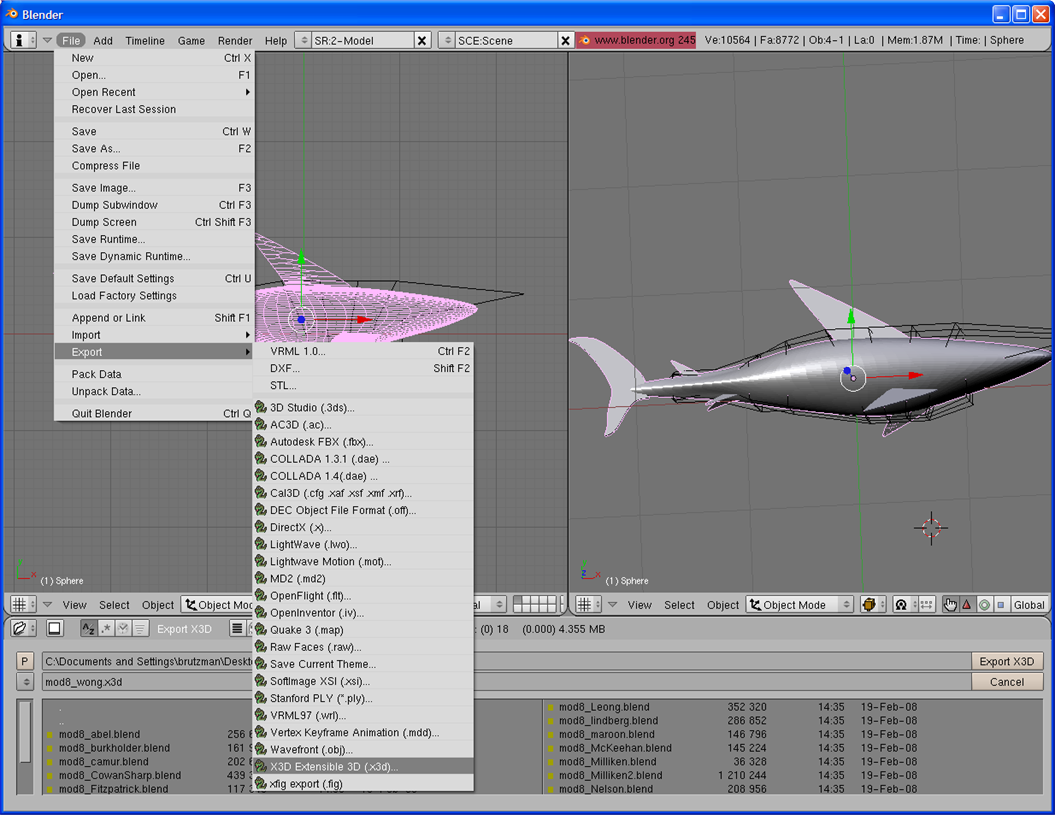Choose VRML 1.0... export
Viewport: 1055px width, 815px height.
pos(363,351)
